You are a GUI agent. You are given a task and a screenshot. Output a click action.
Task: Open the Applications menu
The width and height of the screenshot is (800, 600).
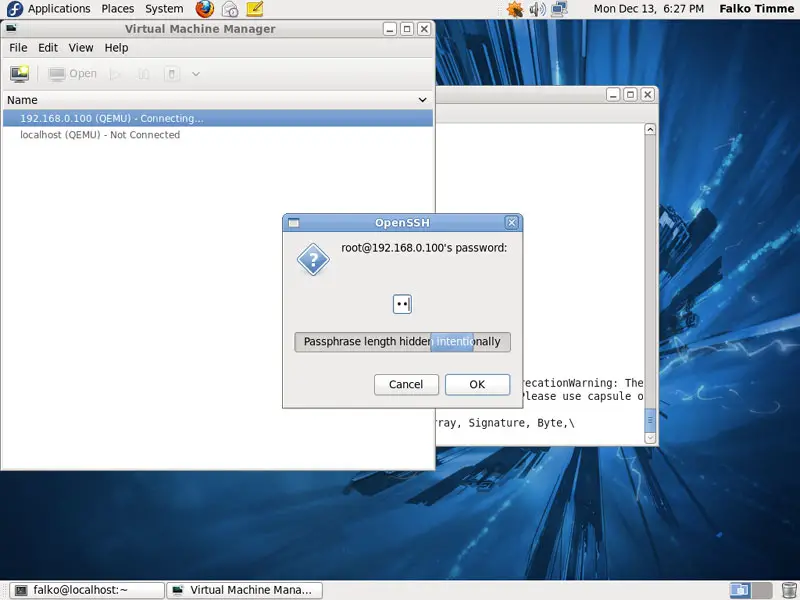59,9
